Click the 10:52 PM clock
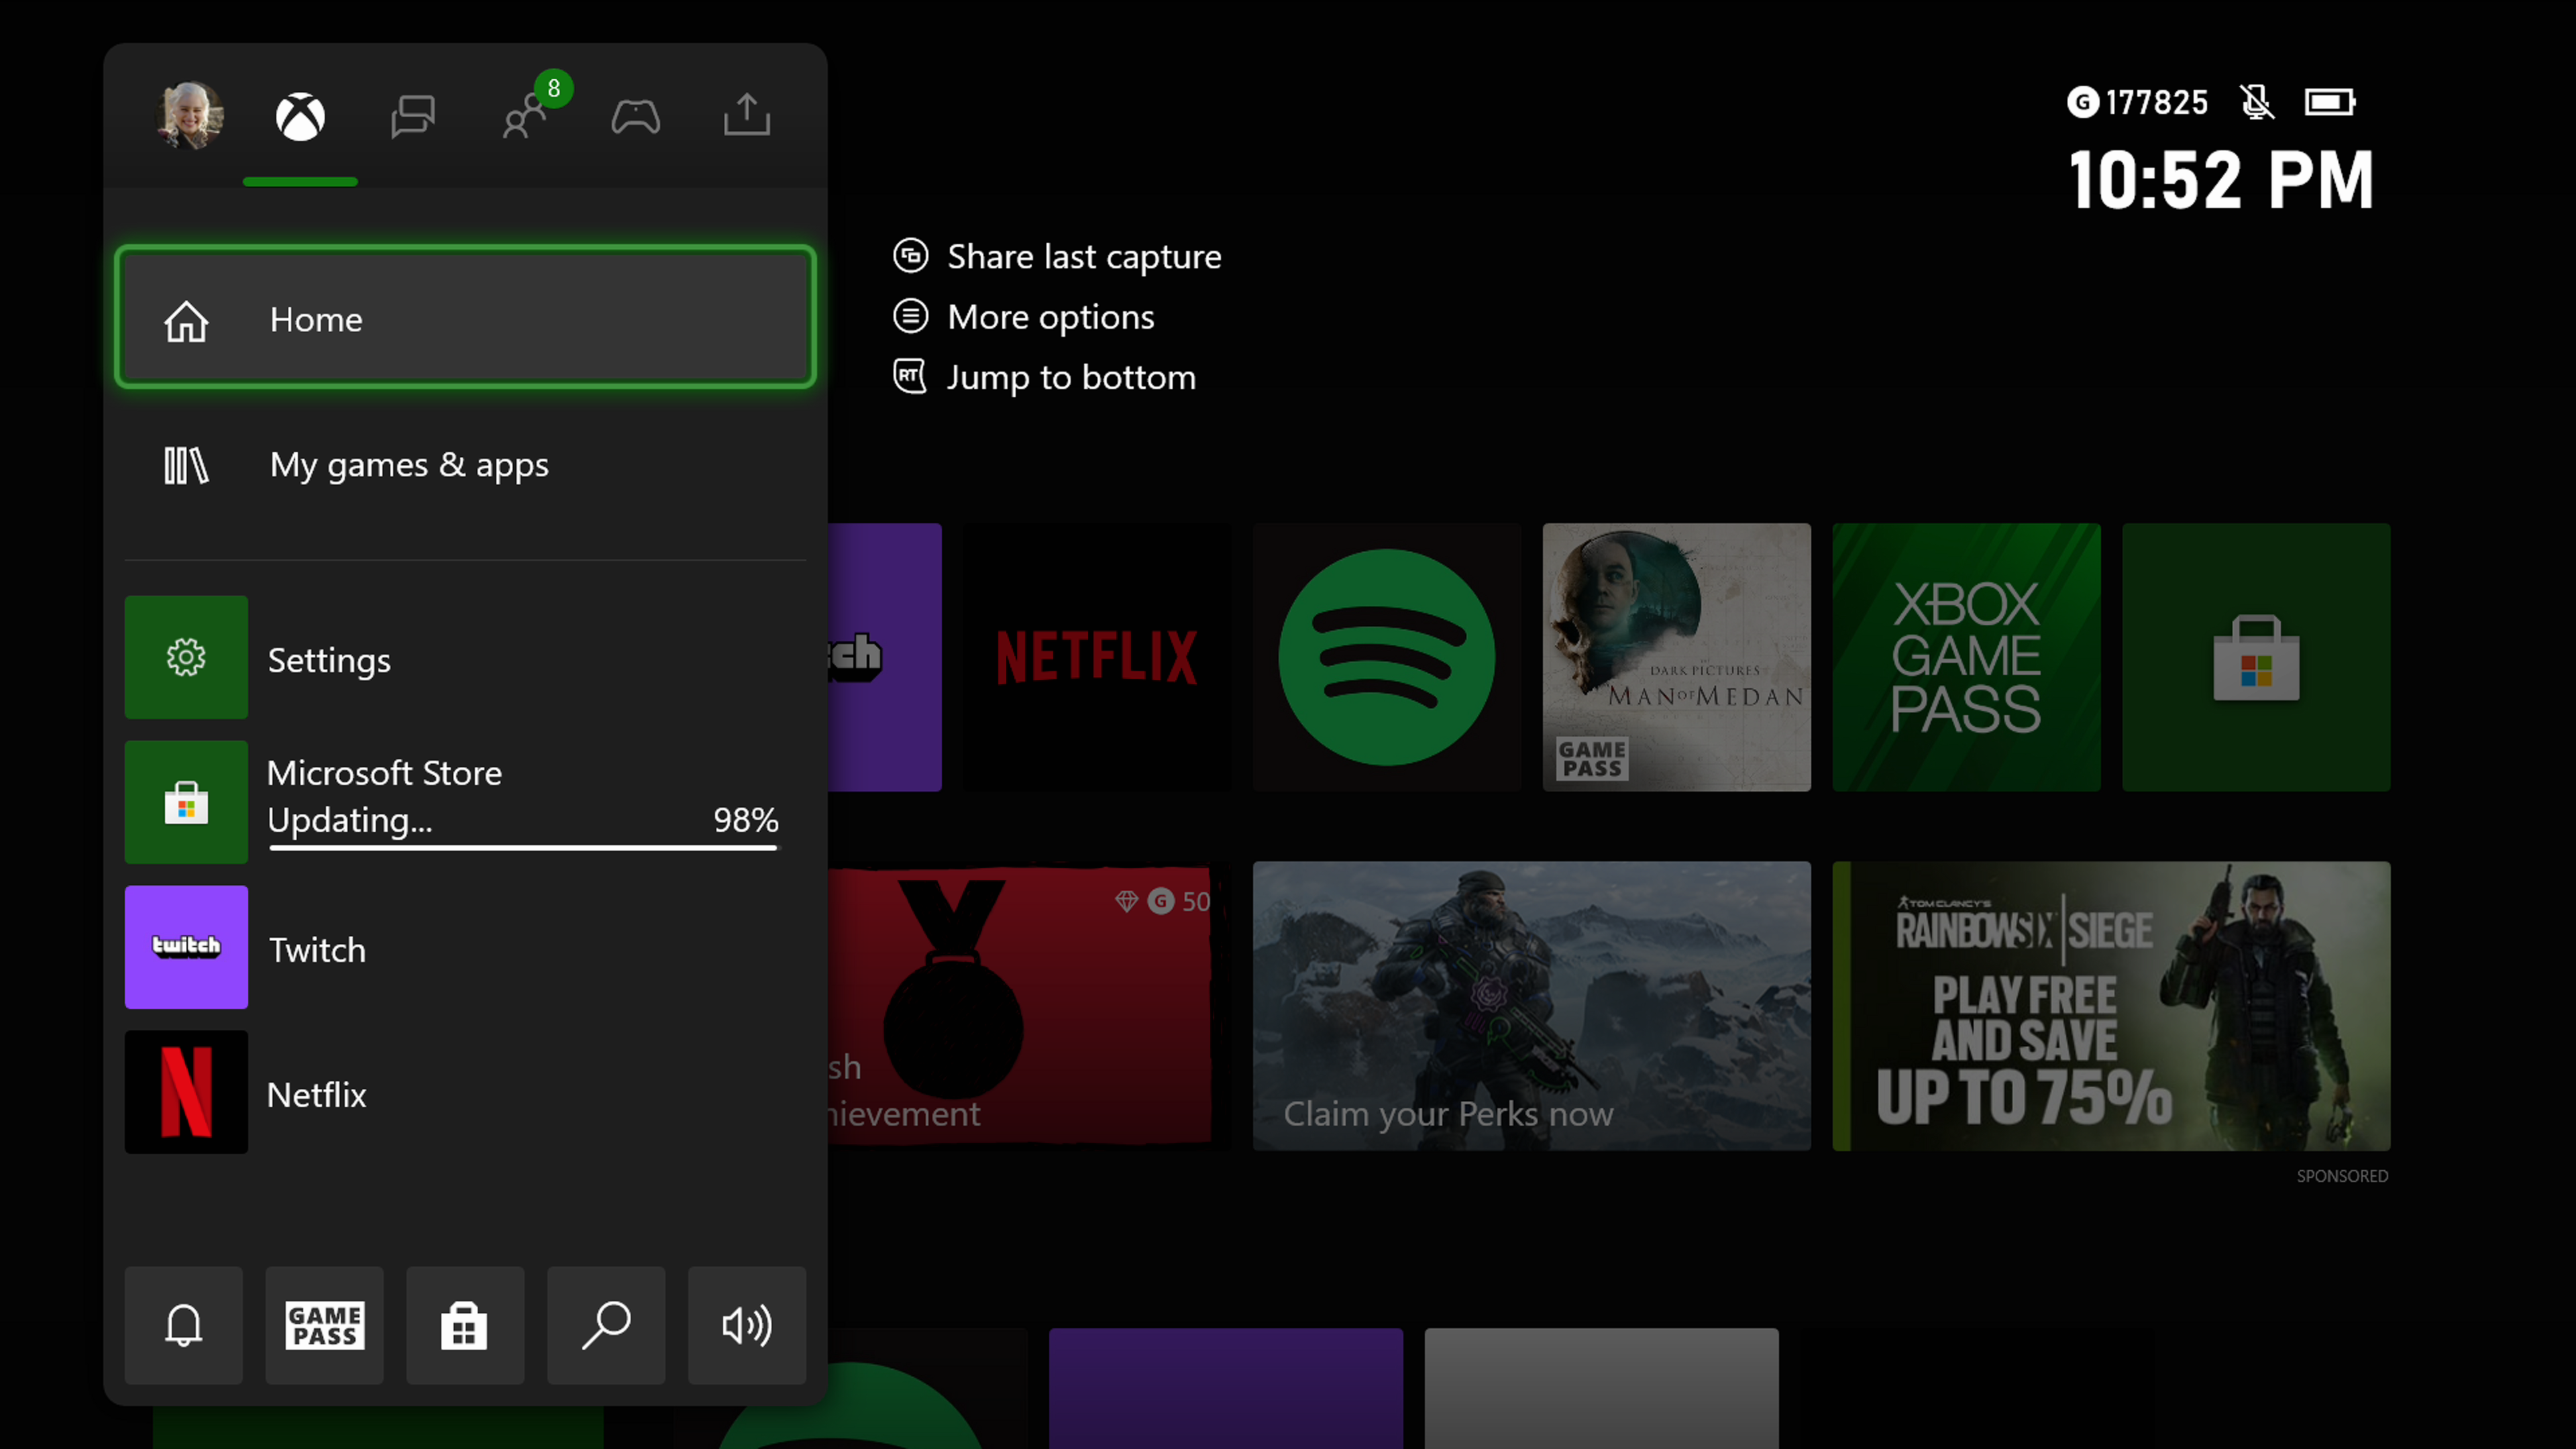The width and height of the screenshot is (2576, 1449). pyautogui.click(x=2221, y=181)
